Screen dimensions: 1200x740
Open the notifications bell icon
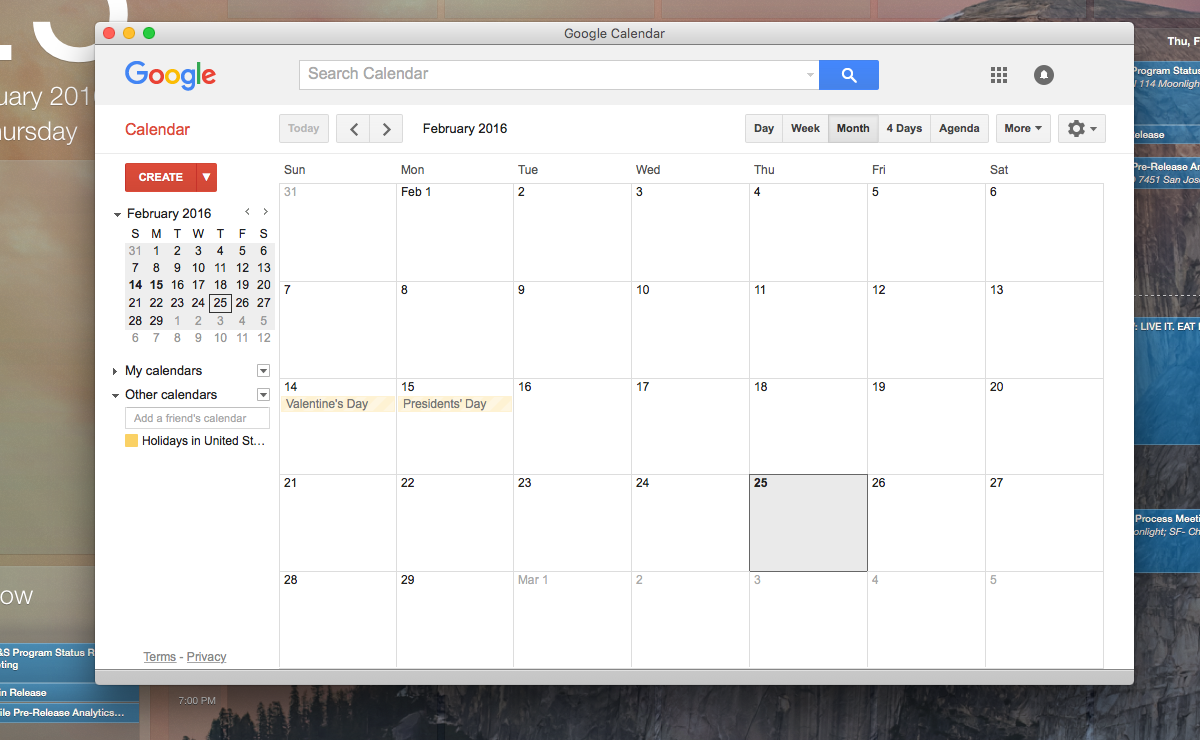point(1044,75)
